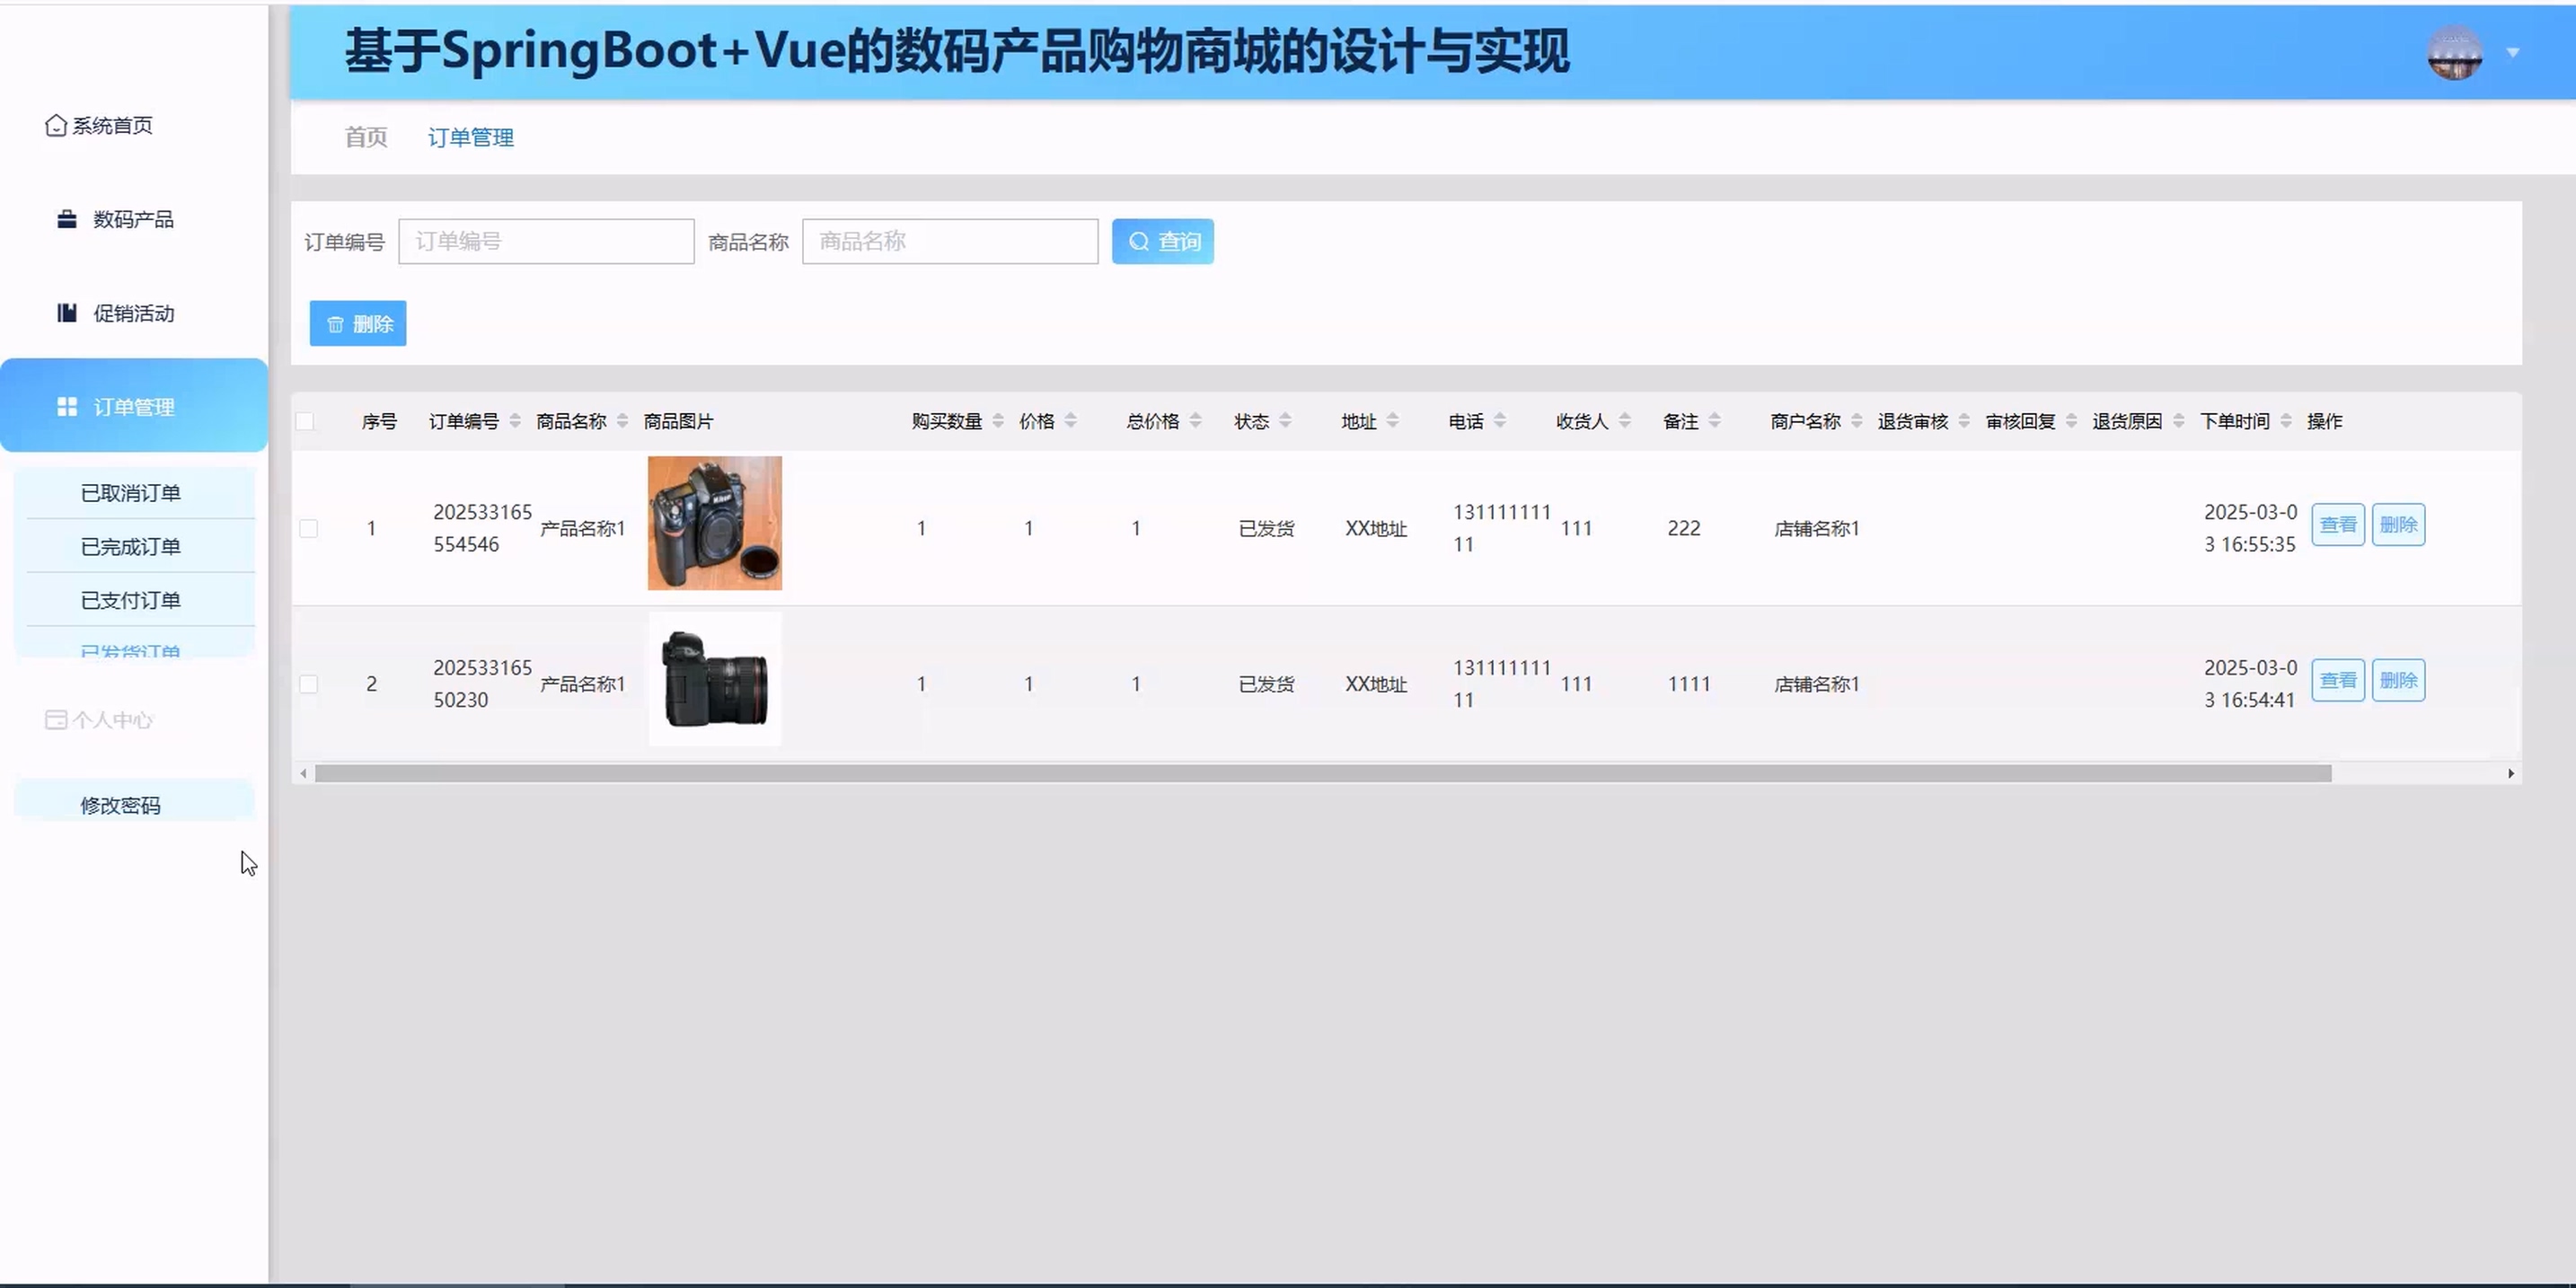Viewport: 2576px width, 1288px height.
Task: Toggle the select-all header checkbox
Action: click(305, 421)
